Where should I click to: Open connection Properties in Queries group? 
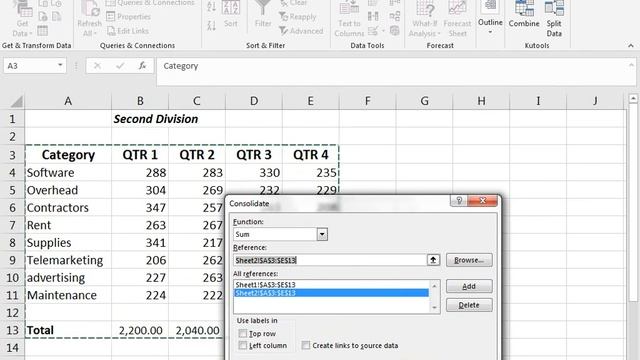[x=129, y=17]
